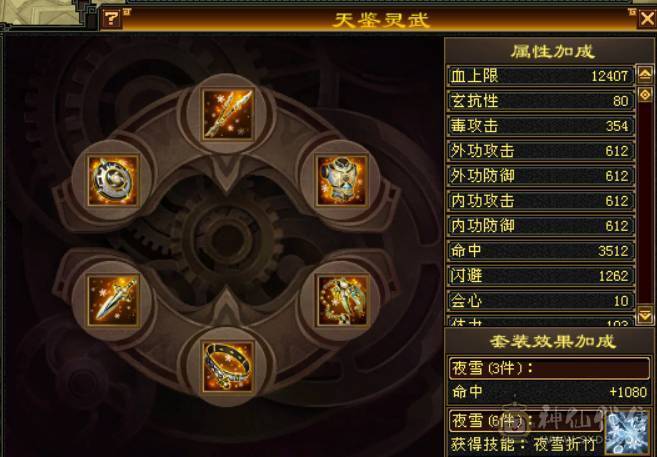Select the jade pendant slot icon
Screen dimensions: 657x457
342,300
